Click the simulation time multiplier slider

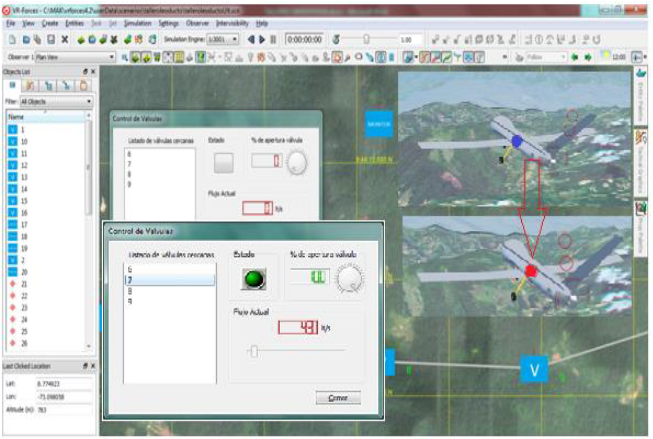366,40
